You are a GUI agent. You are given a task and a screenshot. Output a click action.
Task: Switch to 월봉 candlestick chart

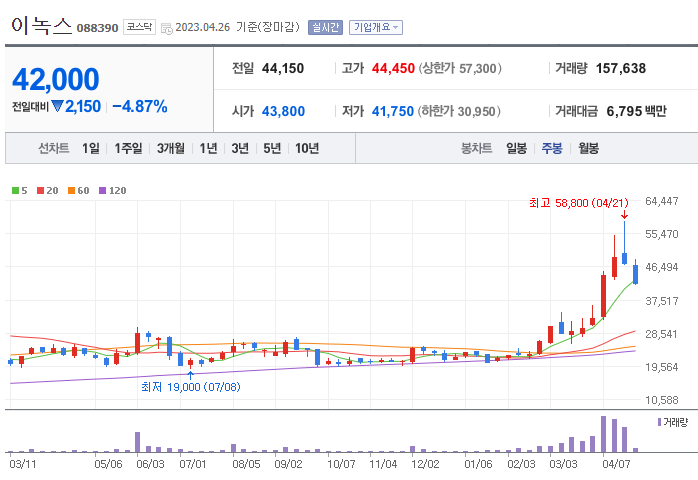tap(588, 148)
